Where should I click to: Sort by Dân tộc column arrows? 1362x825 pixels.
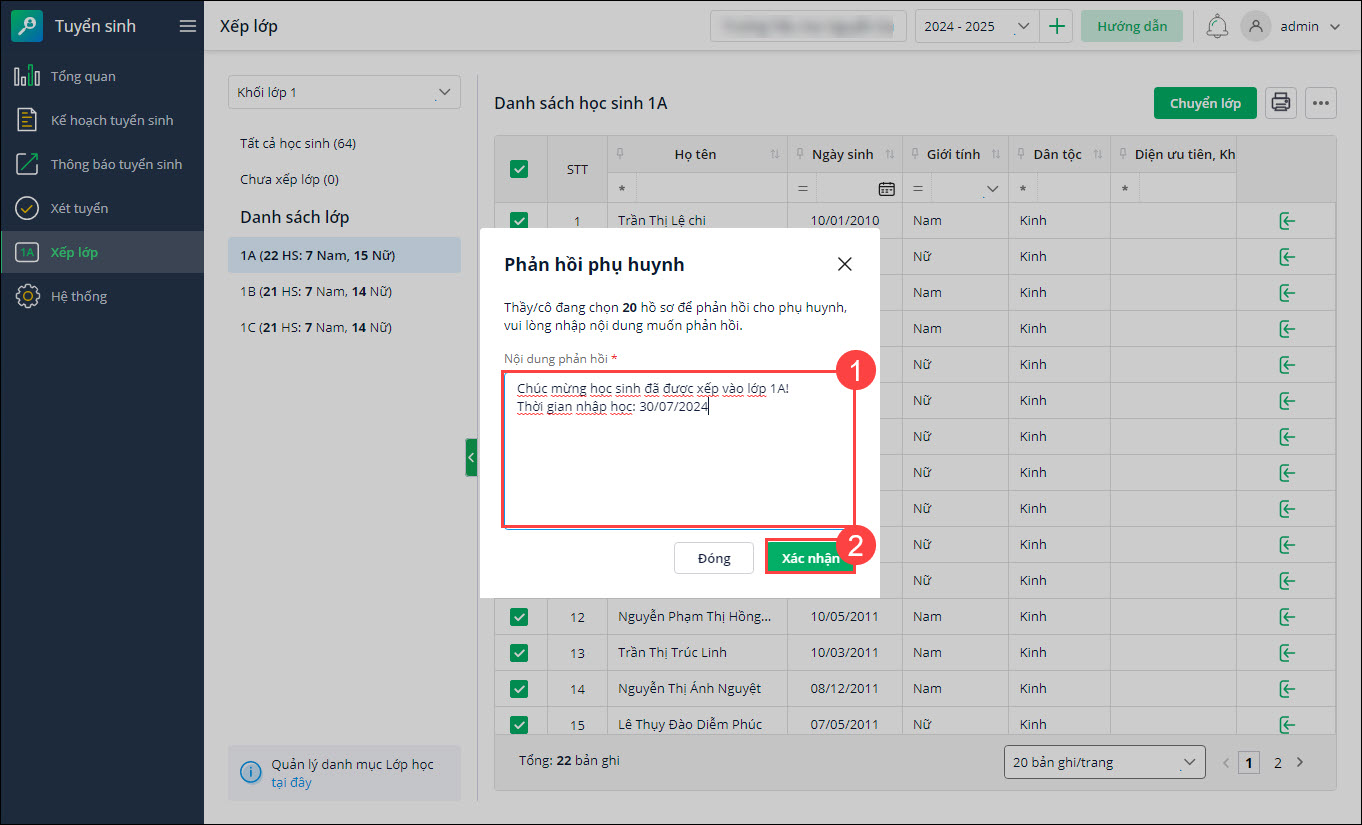click(1098, 154)
